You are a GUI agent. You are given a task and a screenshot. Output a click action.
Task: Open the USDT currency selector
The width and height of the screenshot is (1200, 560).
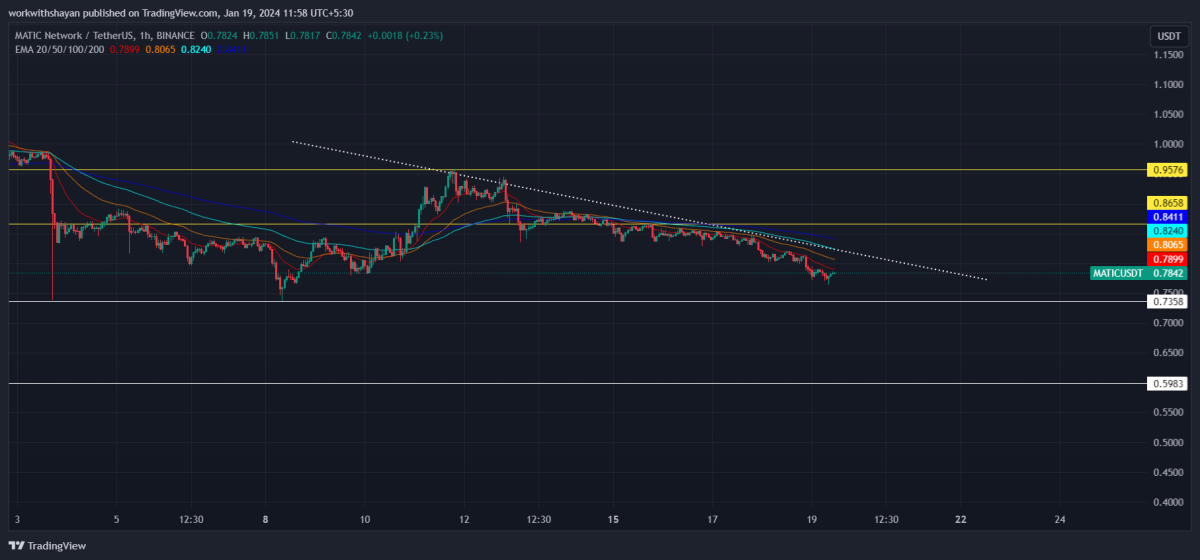(x=1167, y=37)
